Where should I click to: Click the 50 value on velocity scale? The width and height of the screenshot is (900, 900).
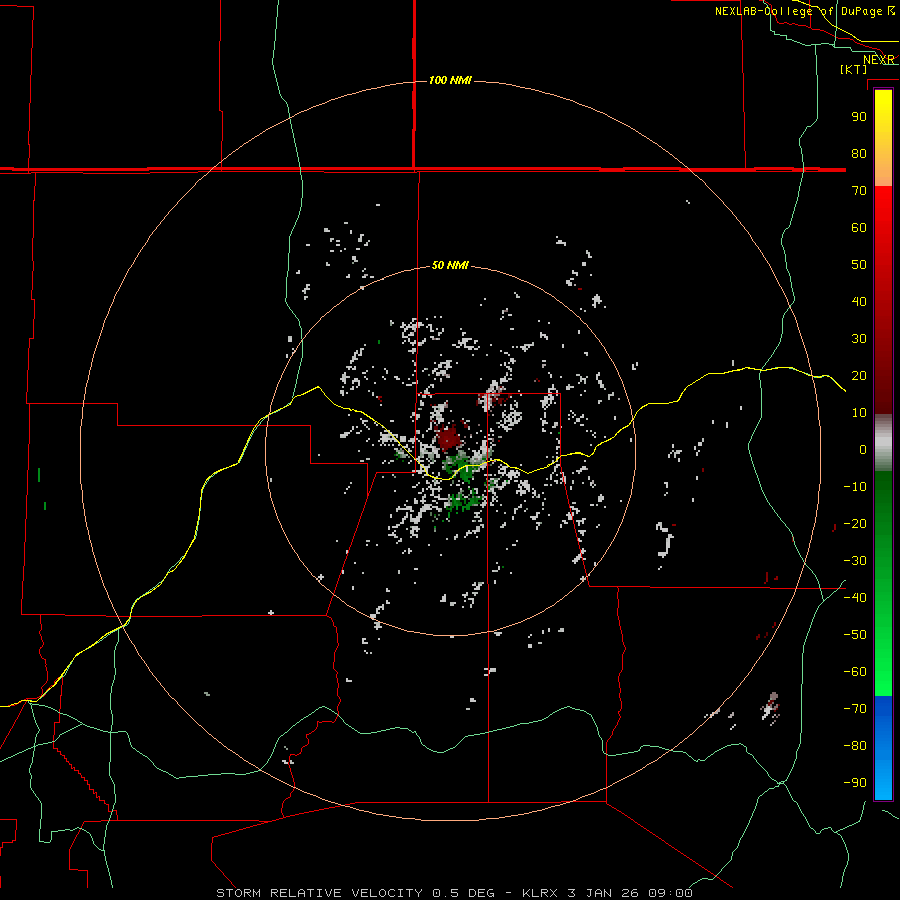coord(859,265)
